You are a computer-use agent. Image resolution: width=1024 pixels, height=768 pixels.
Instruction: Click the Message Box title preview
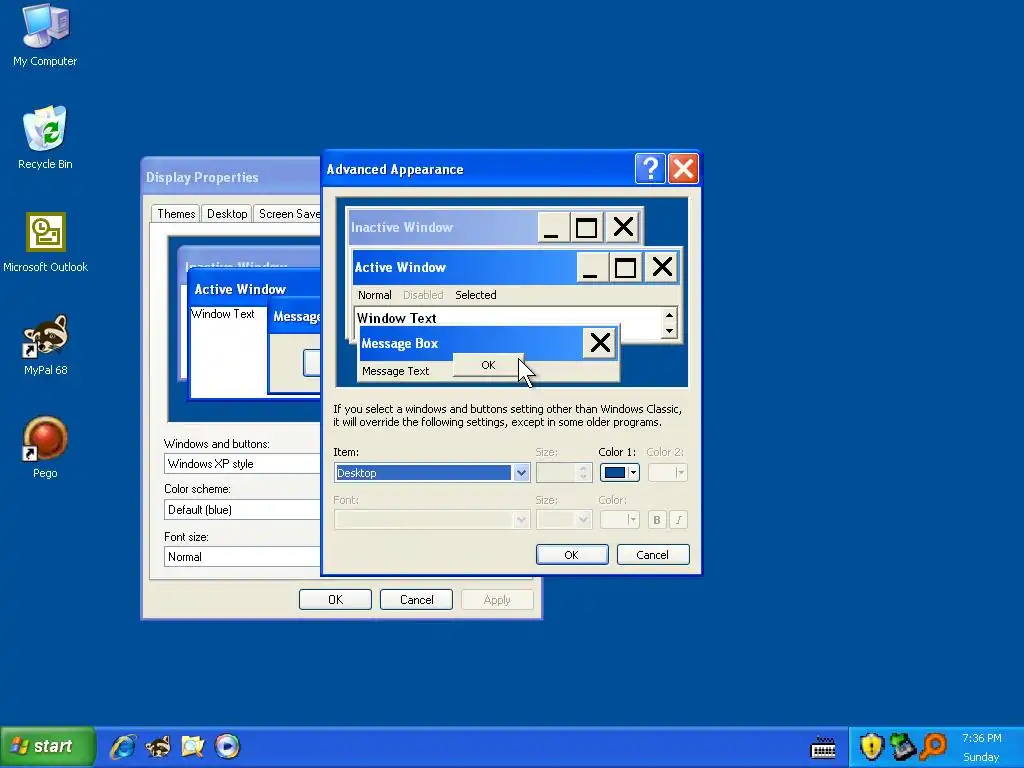[470, 344]
